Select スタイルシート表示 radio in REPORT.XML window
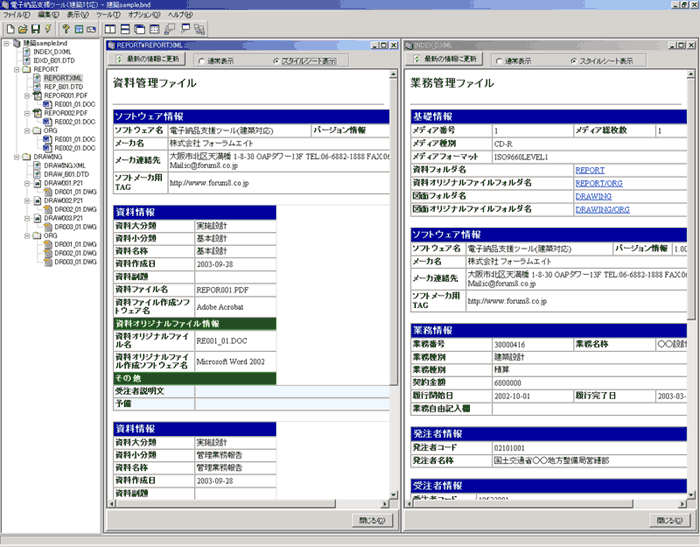700x547 pixels. tap(276, 61)
